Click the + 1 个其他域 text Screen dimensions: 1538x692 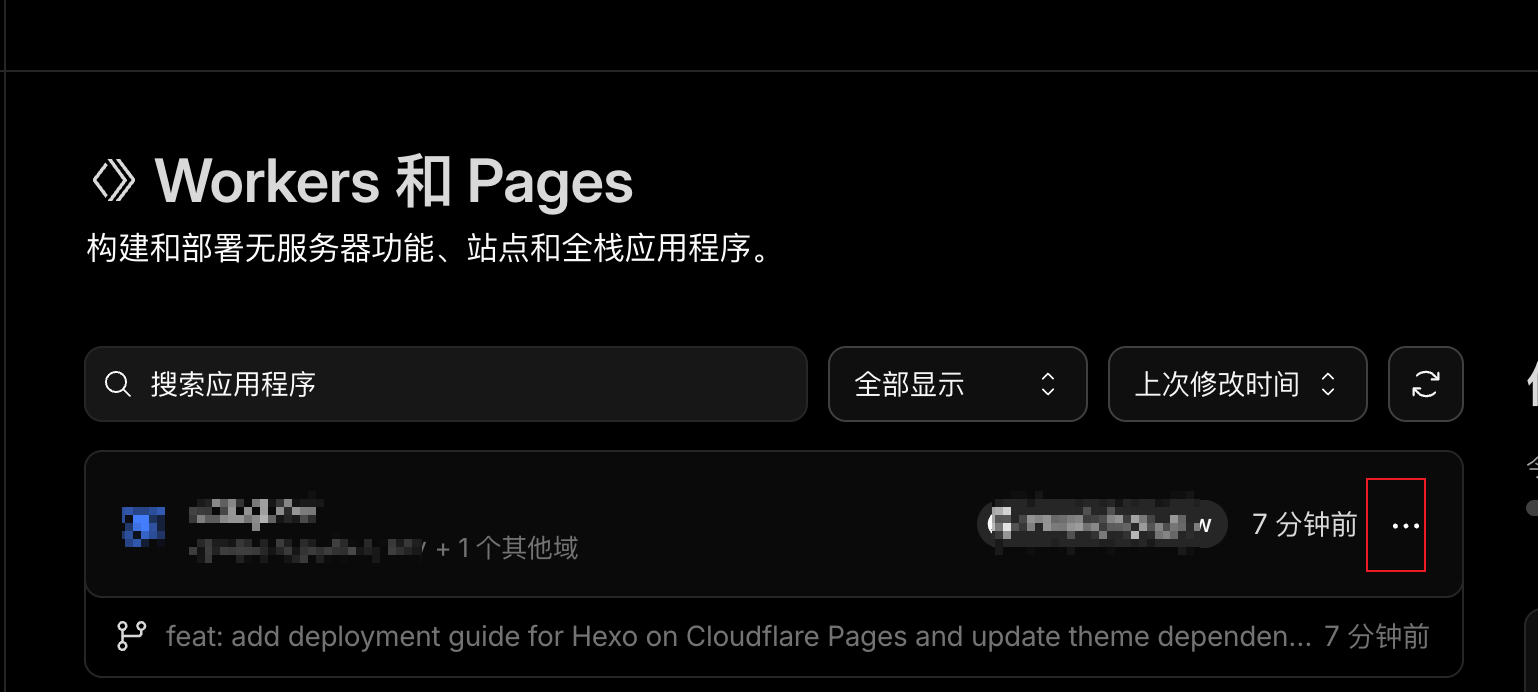coord(507,548)
